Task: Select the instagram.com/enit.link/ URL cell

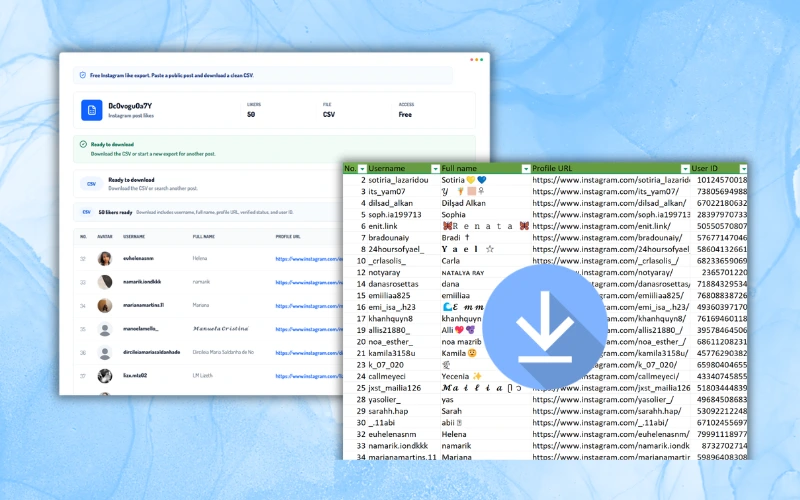Action: click(610, 226)
